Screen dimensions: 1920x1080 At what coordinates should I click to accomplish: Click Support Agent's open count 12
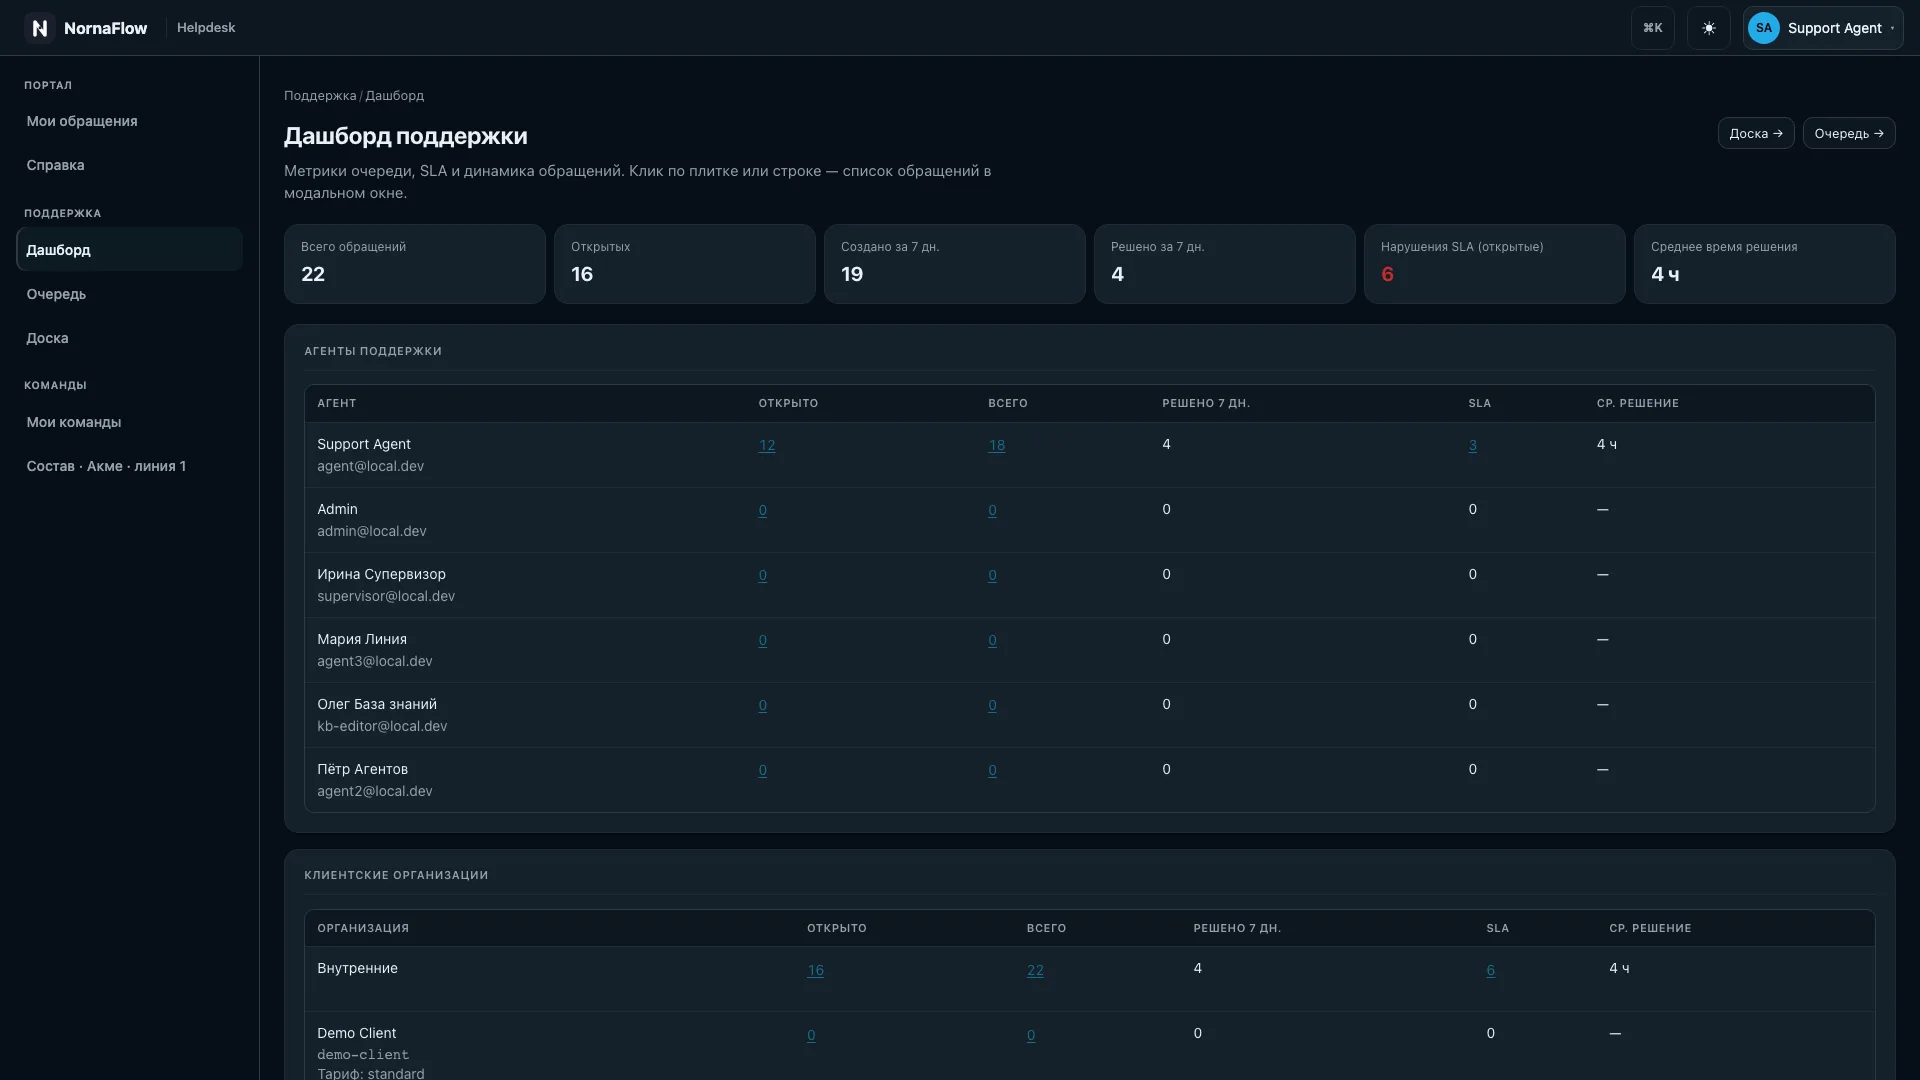(767, 445)
